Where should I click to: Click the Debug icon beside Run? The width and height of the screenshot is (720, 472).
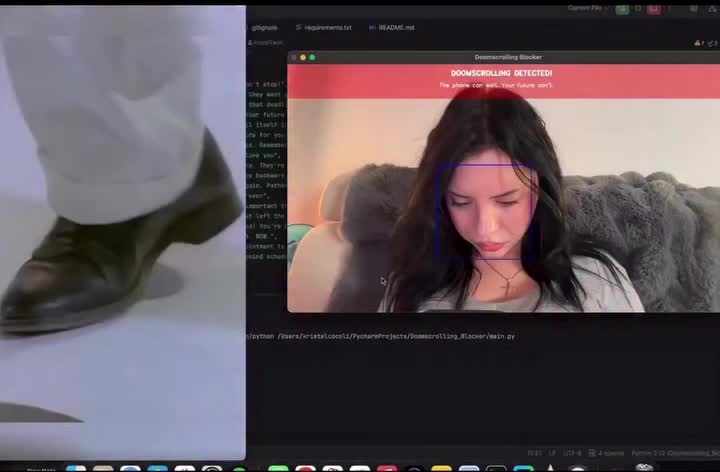[638, 9]
